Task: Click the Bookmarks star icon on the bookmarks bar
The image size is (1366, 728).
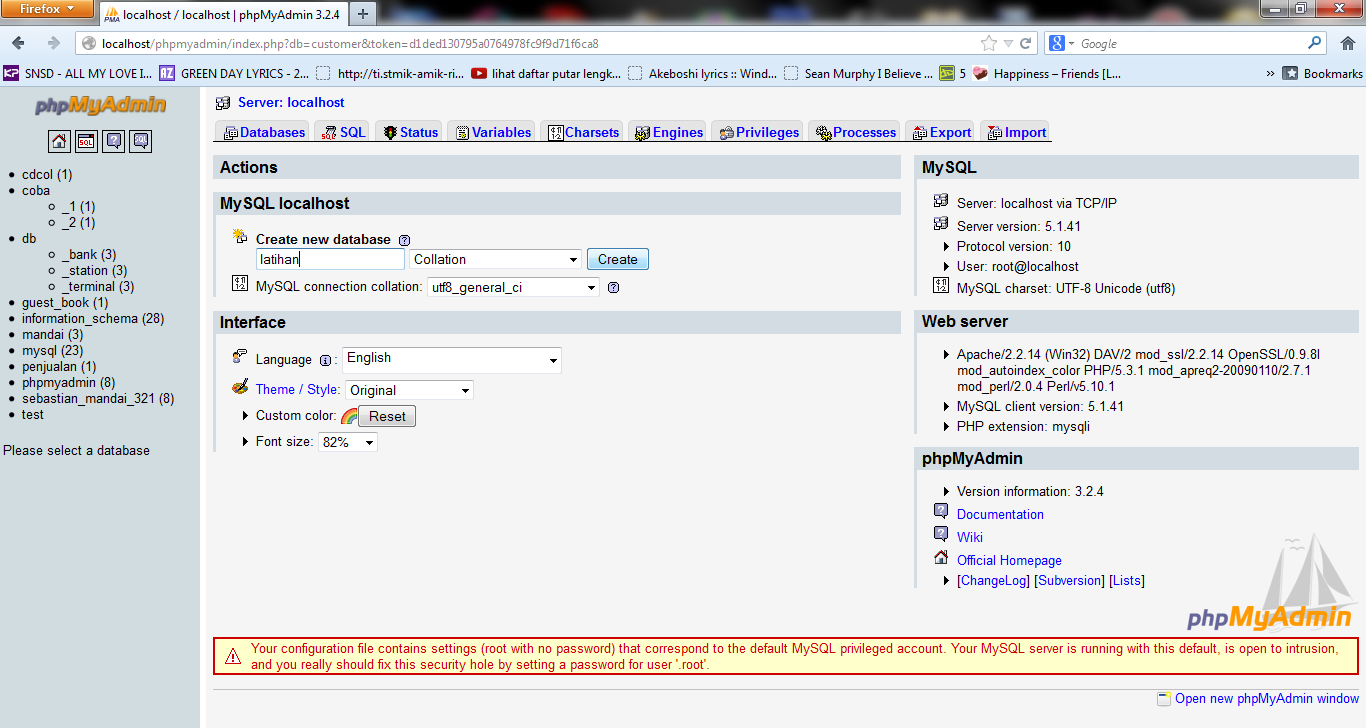Action: click(1291, 73)
